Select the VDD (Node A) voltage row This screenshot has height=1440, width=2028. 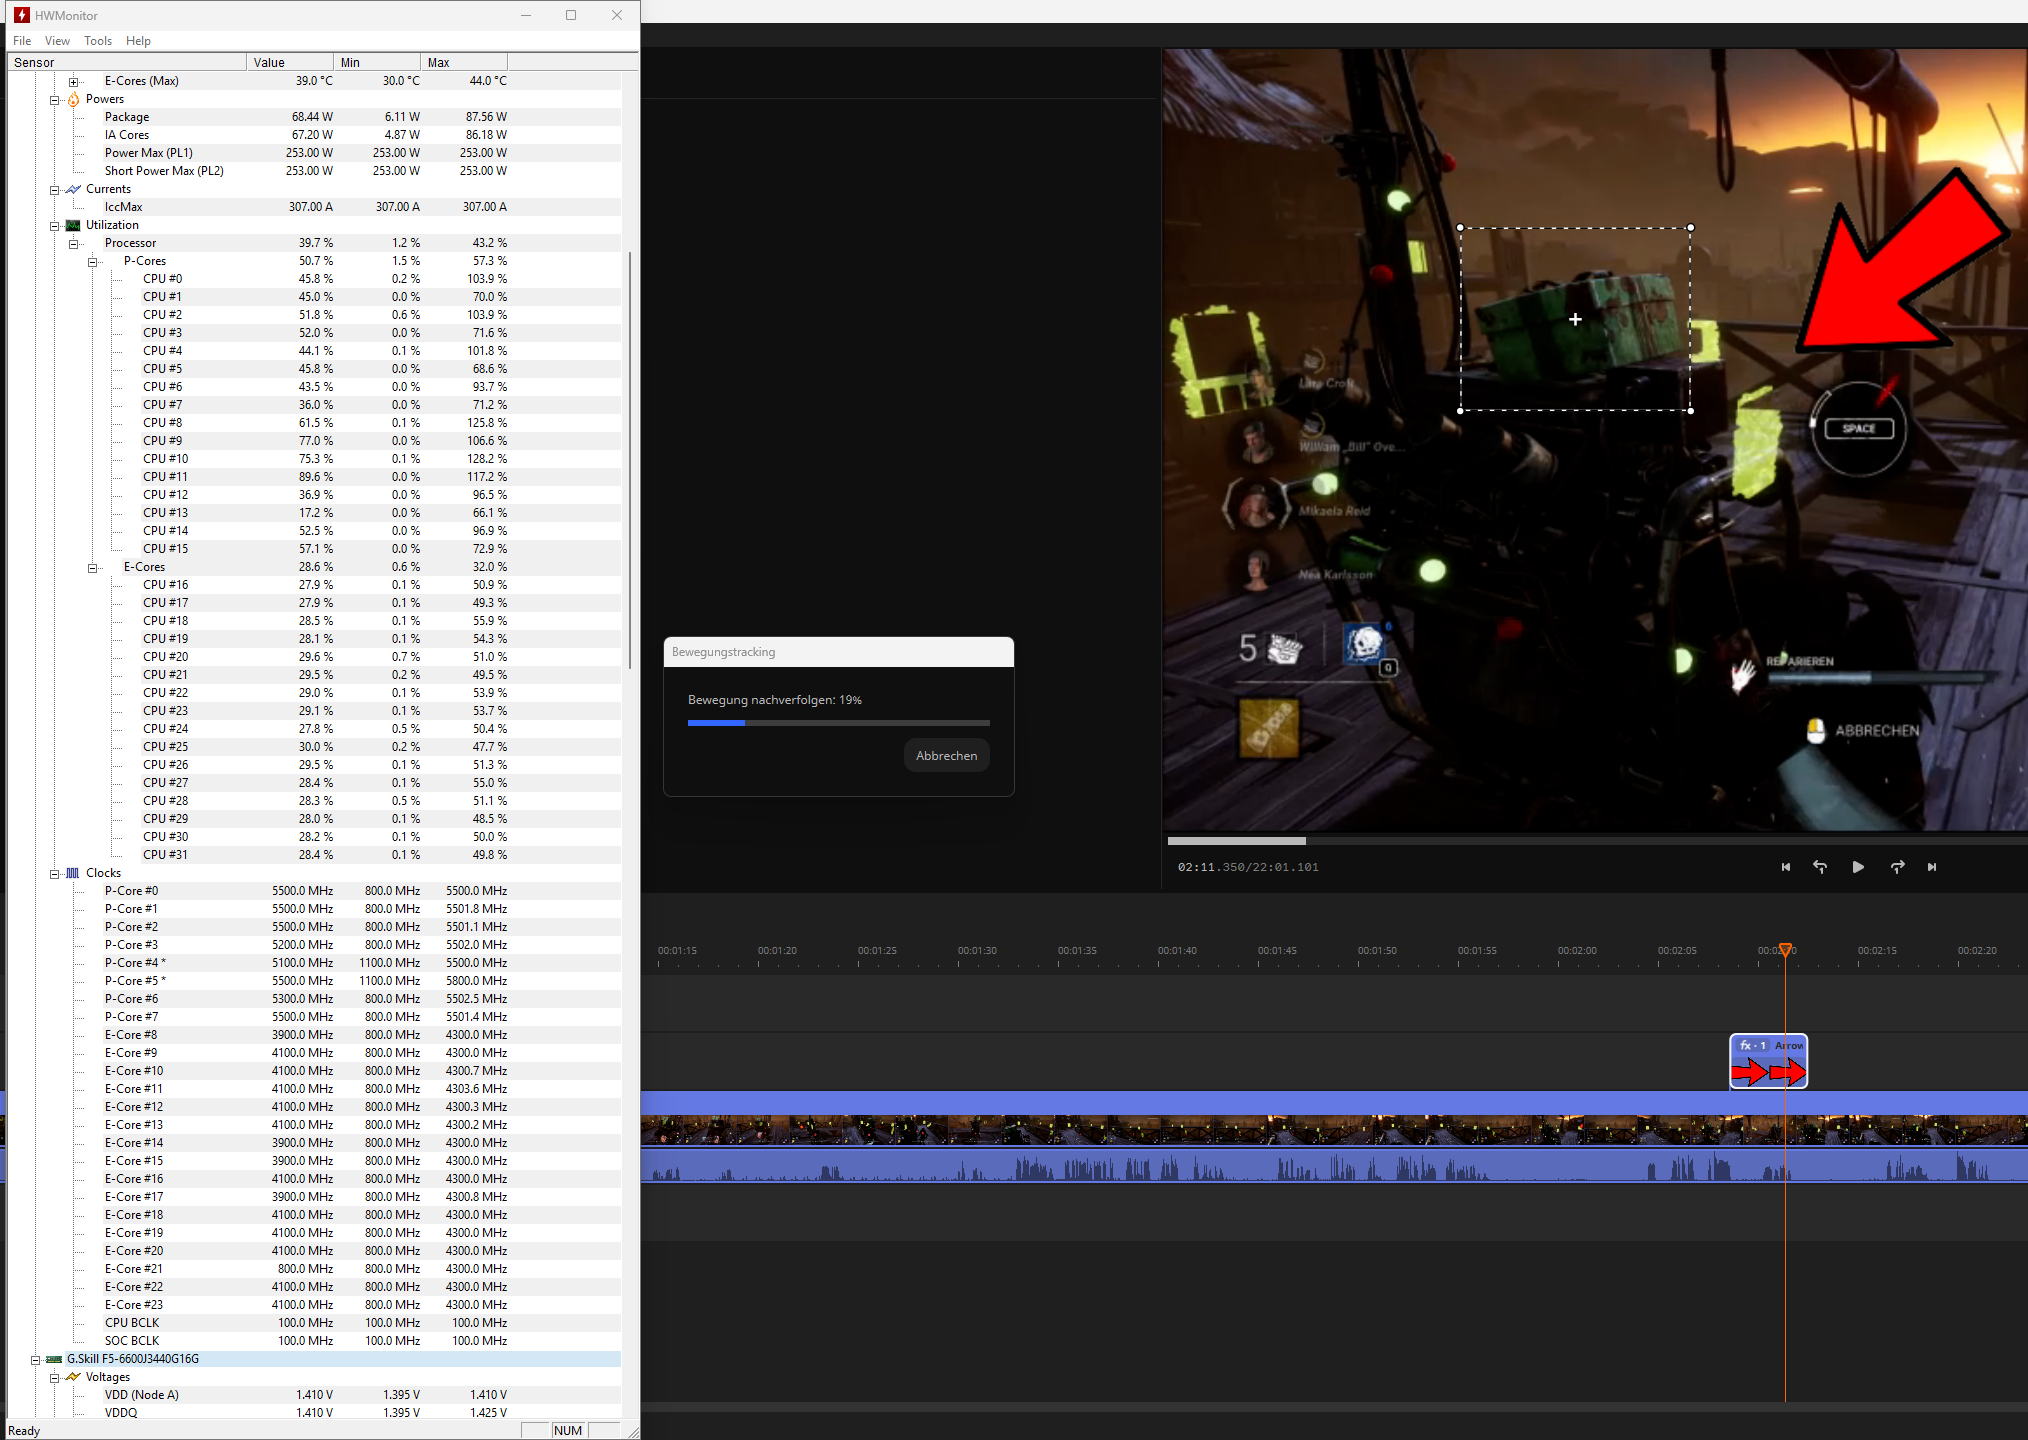click(314, 1395)
